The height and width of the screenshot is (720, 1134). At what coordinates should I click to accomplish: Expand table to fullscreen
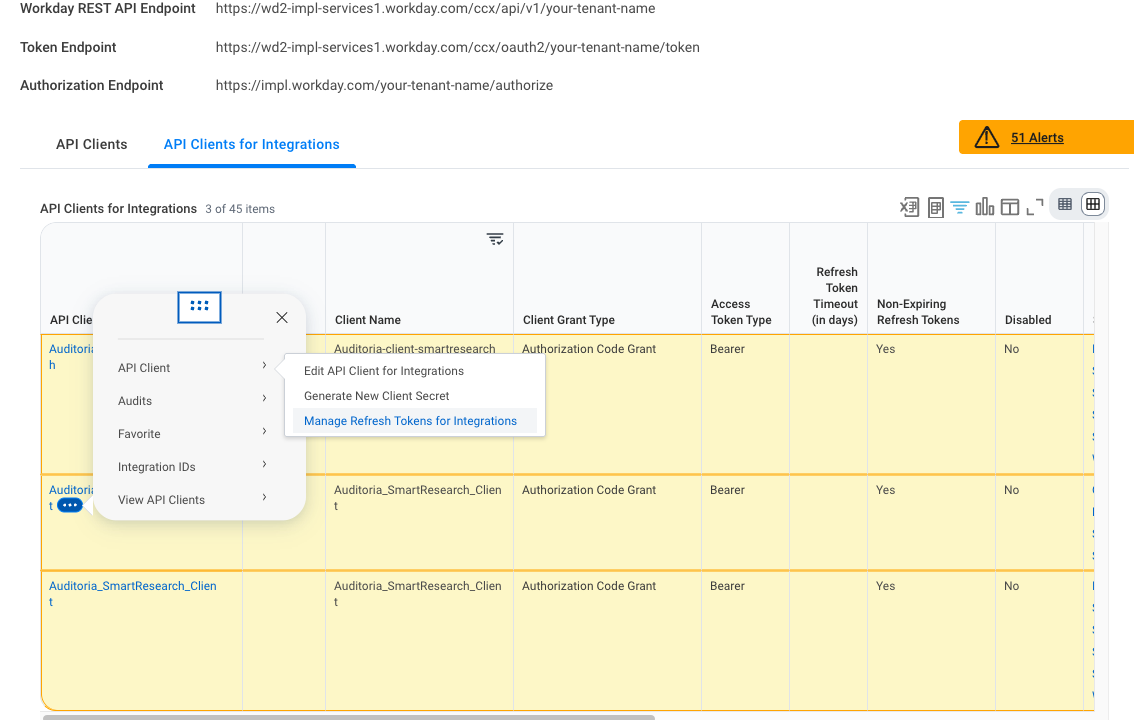point(1035,207)
